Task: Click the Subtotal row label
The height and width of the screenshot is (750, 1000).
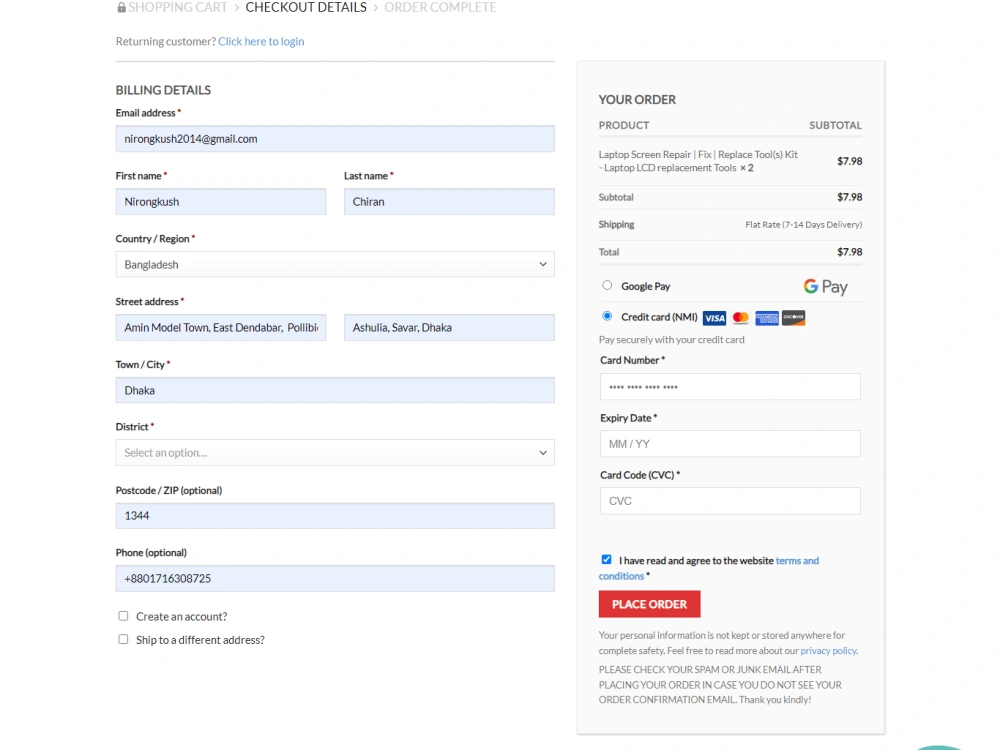Action: 616,197
